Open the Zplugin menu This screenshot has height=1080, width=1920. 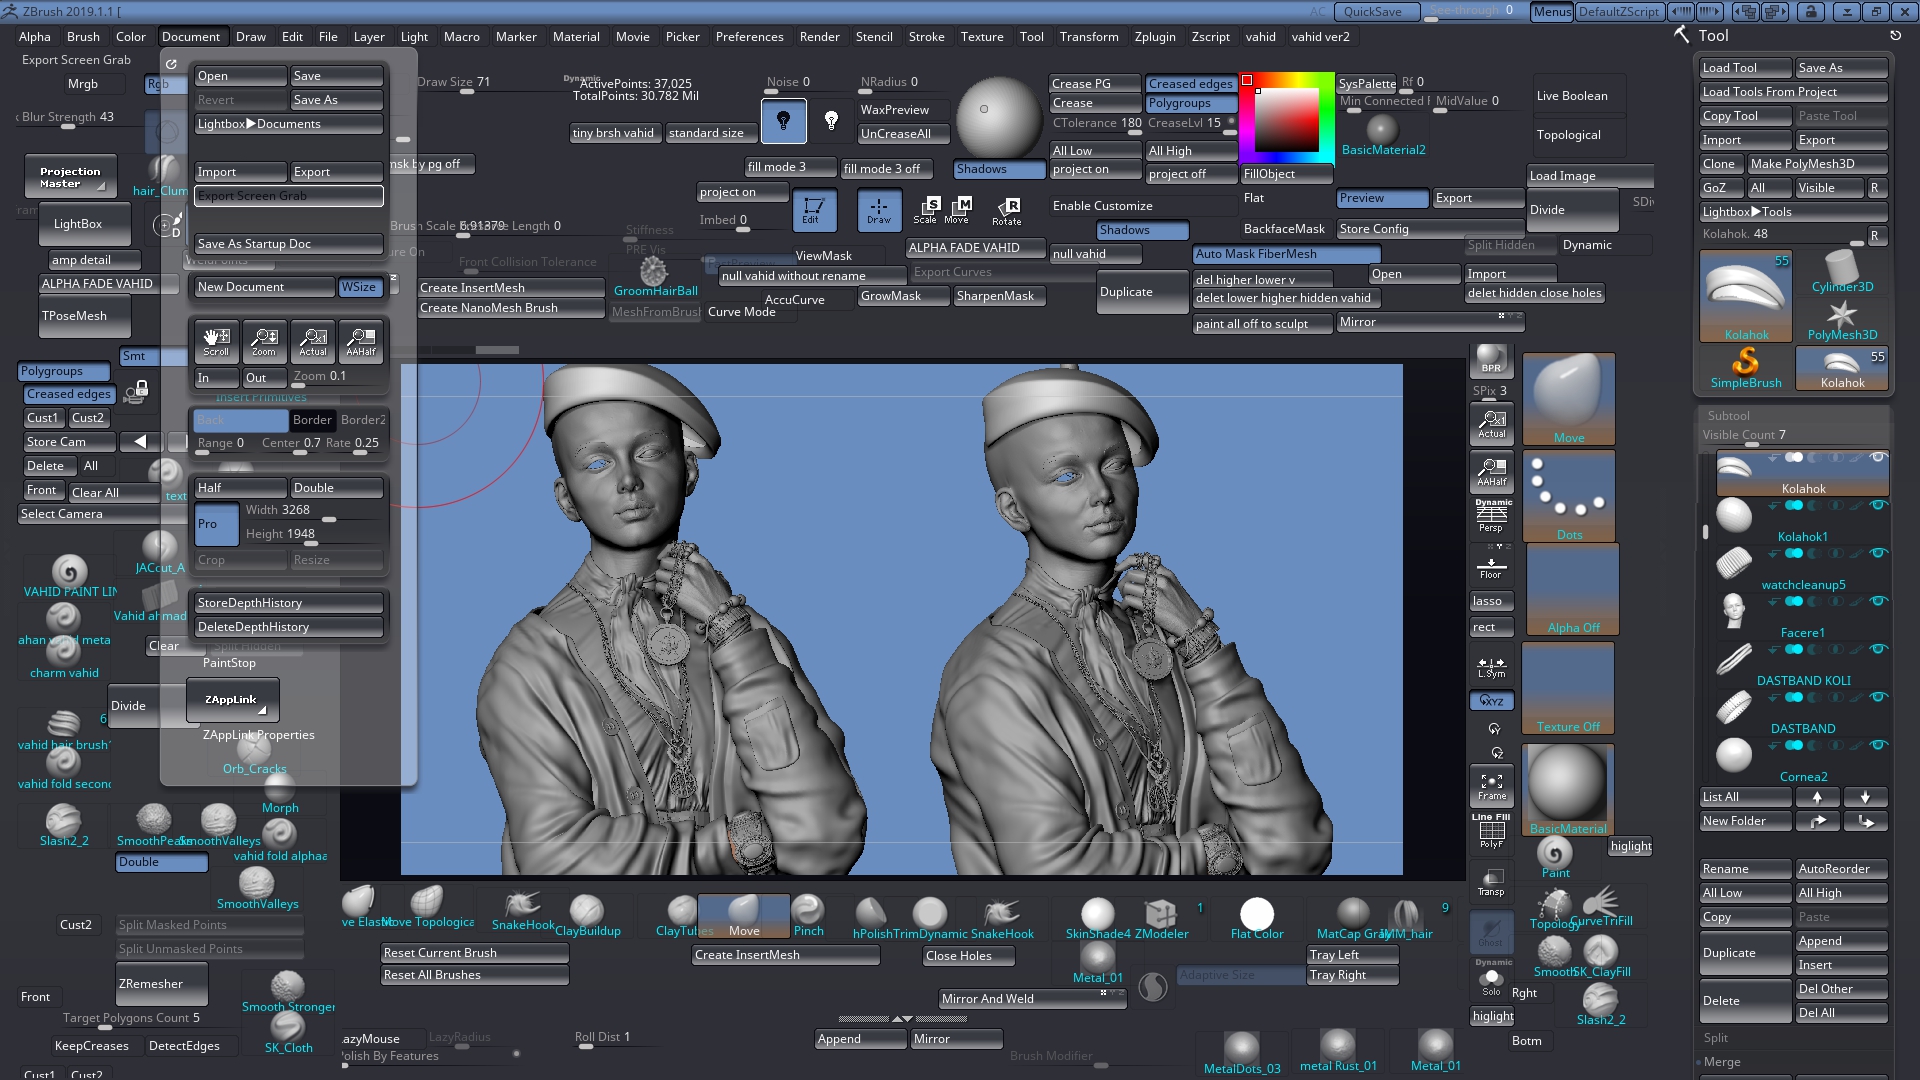1155,37
